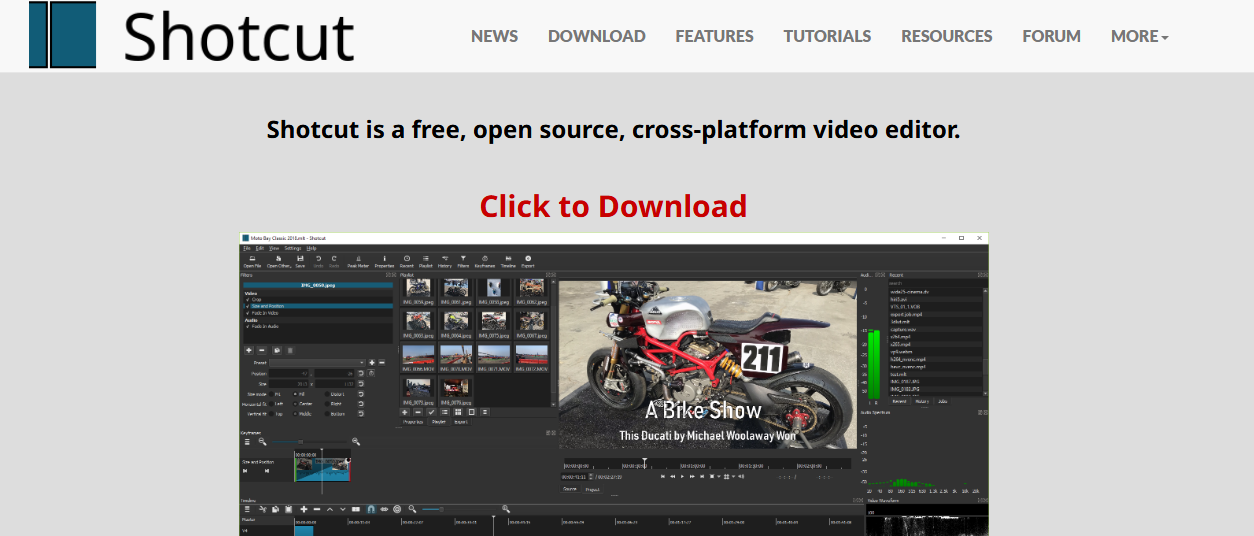The image size is (1254, 536).
Task: Click the search field in the Recent panel
Action: coord(937,283)
